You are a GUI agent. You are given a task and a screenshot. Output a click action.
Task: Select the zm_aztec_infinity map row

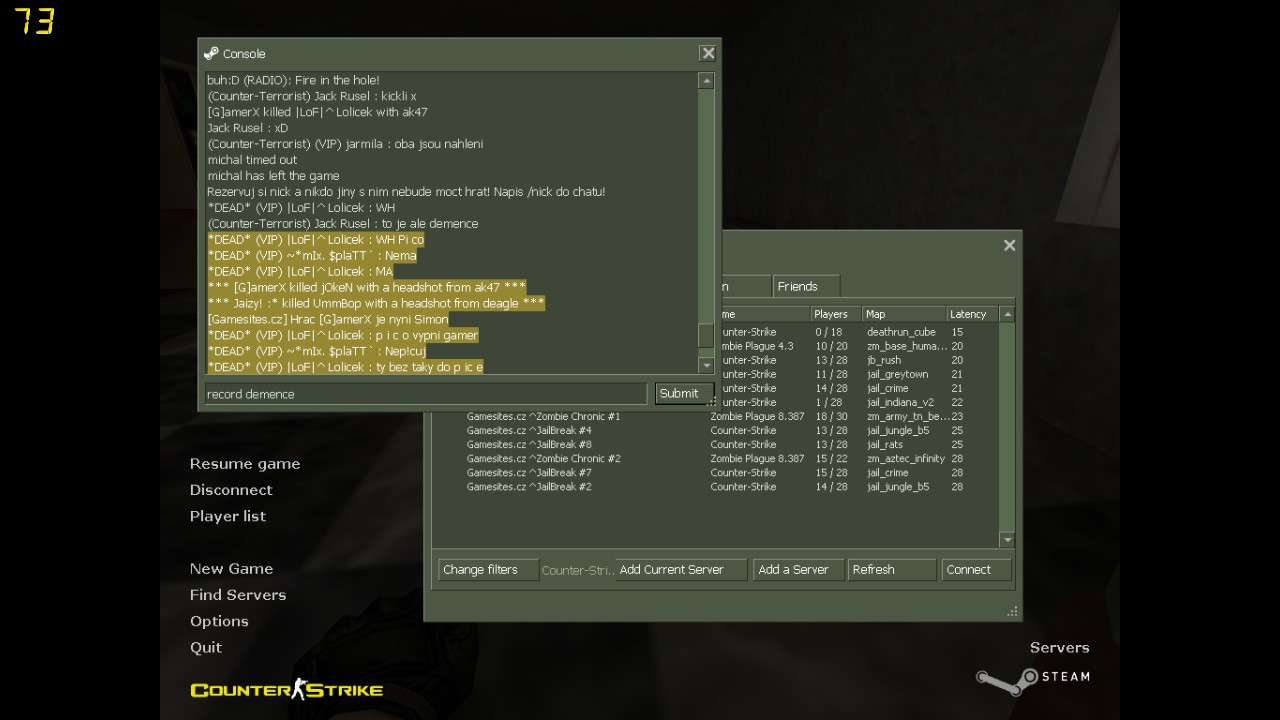click(715, 459)
